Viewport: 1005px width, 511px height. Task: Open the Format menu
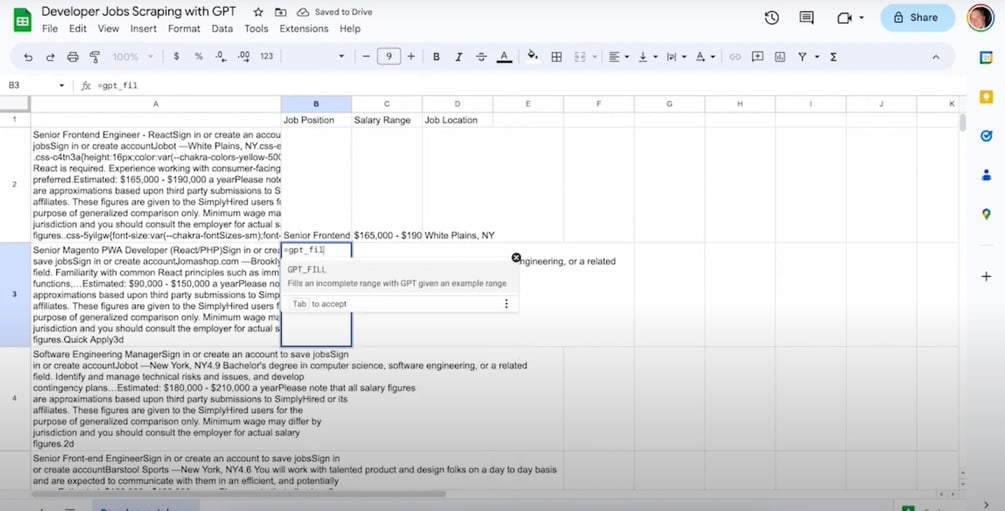tap(184, 29)
